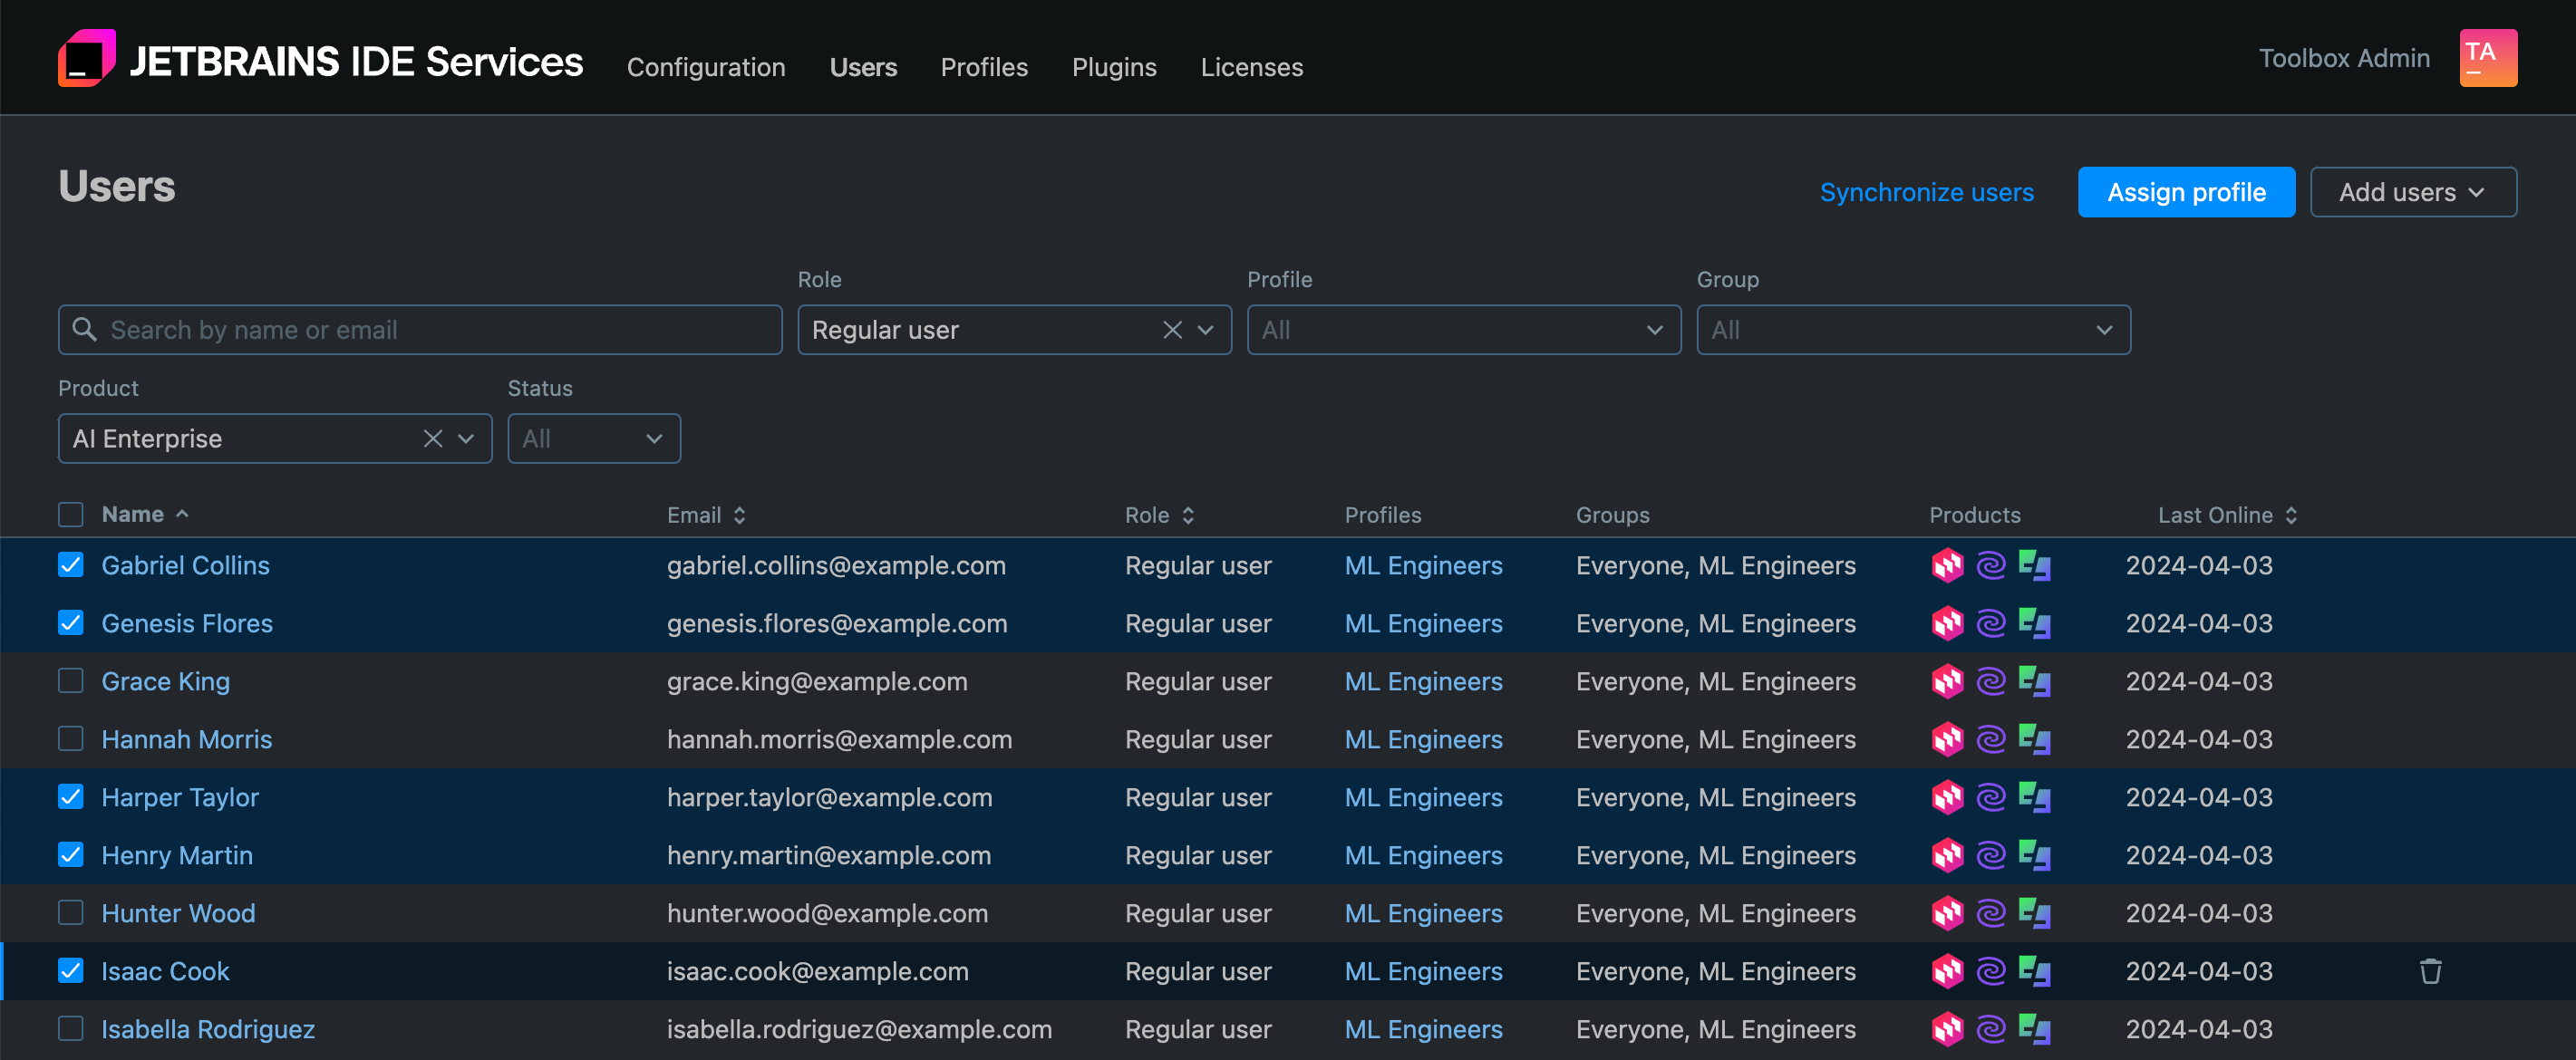Click the delete trash icon in Isaac Cook's row
This screenshot has height=1060, width=2576.
pyautogui.click(x=2430, y=971)
